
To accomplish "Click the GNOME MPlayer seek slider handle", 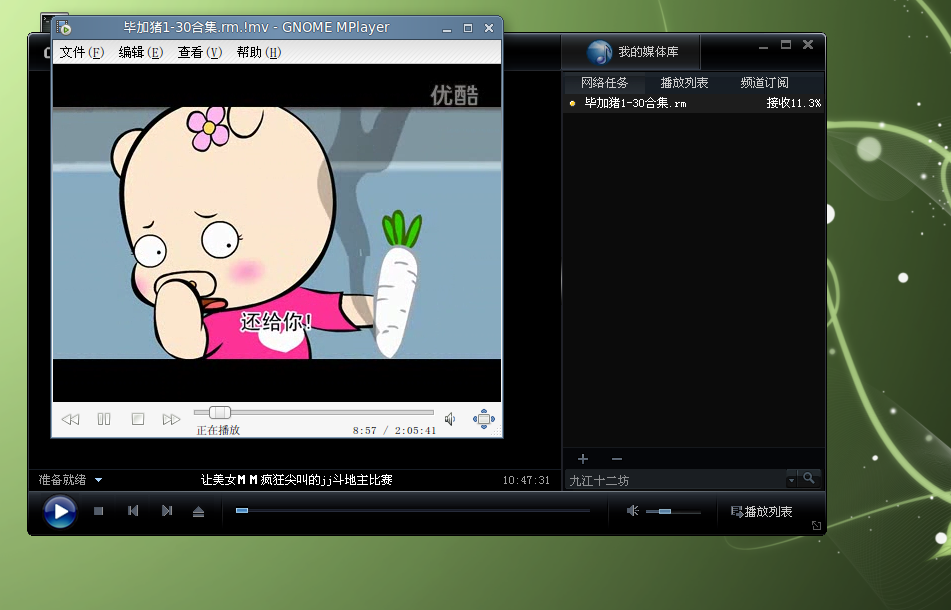I will coord(220,412).
